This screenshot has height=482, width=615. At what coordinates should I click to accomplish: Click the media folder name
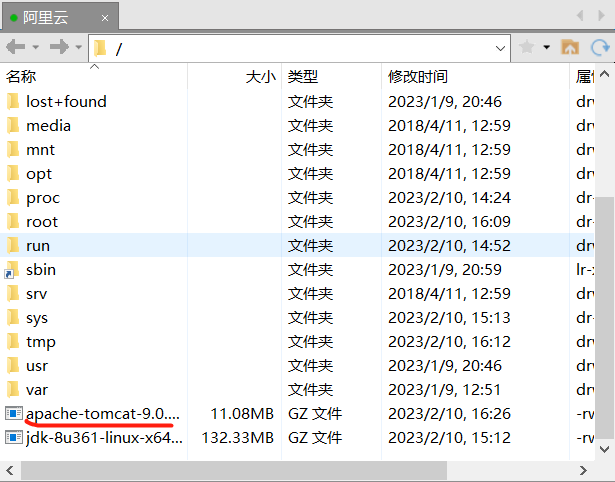48,126
